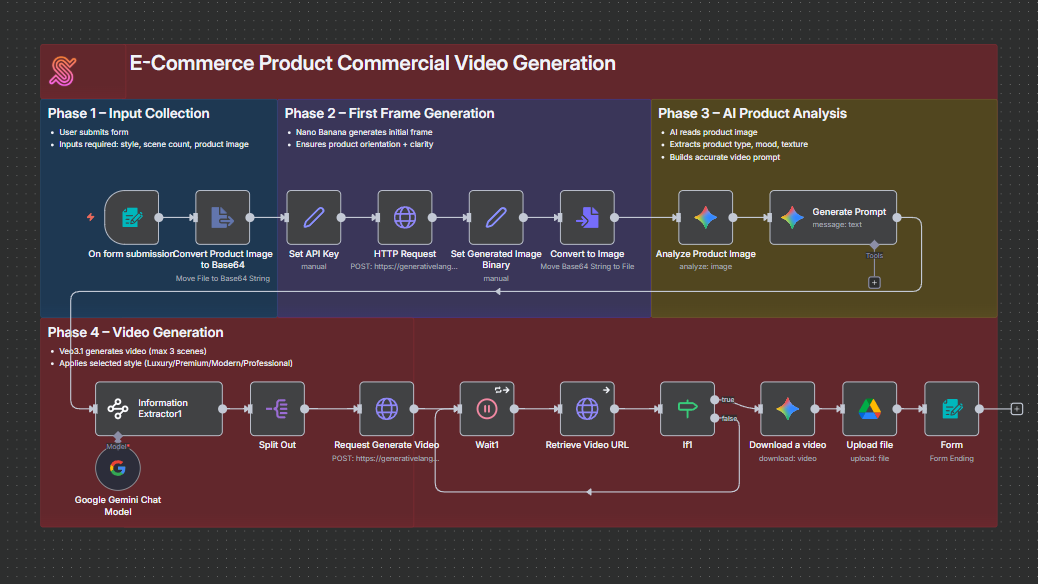Click the plus to add a Tool below Generate Prompt
The width and height of the screenshot is (1038, 584).
873,283
